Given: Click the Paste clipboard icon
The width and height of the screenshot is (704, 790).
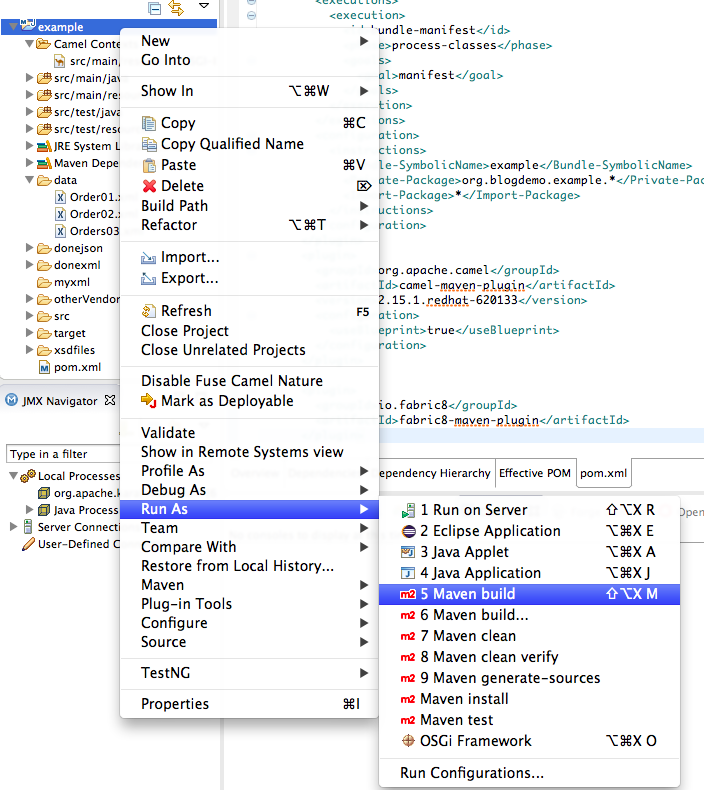Looking at the screenshot, I should [x=149, y=165].
